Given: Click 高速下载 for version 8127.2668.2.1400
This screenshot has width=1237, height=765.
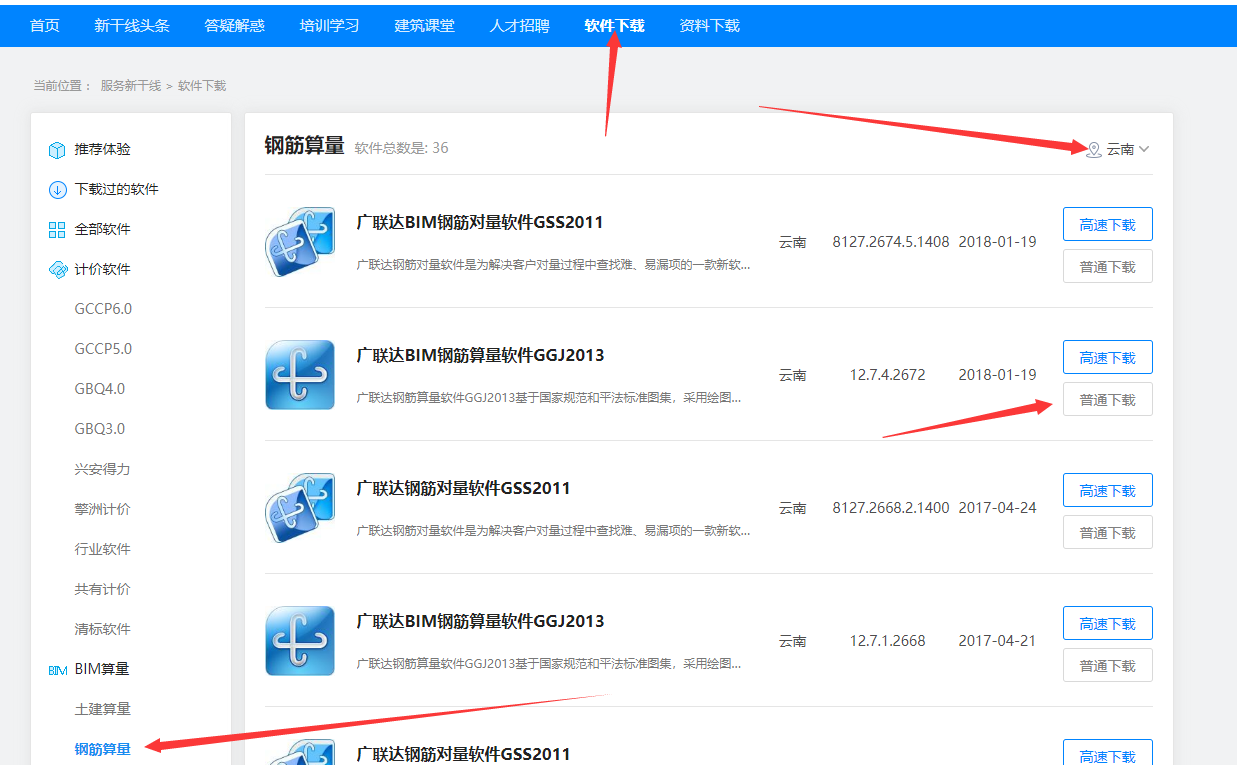Looking at the screenshot, I should tap(1108, 490).
